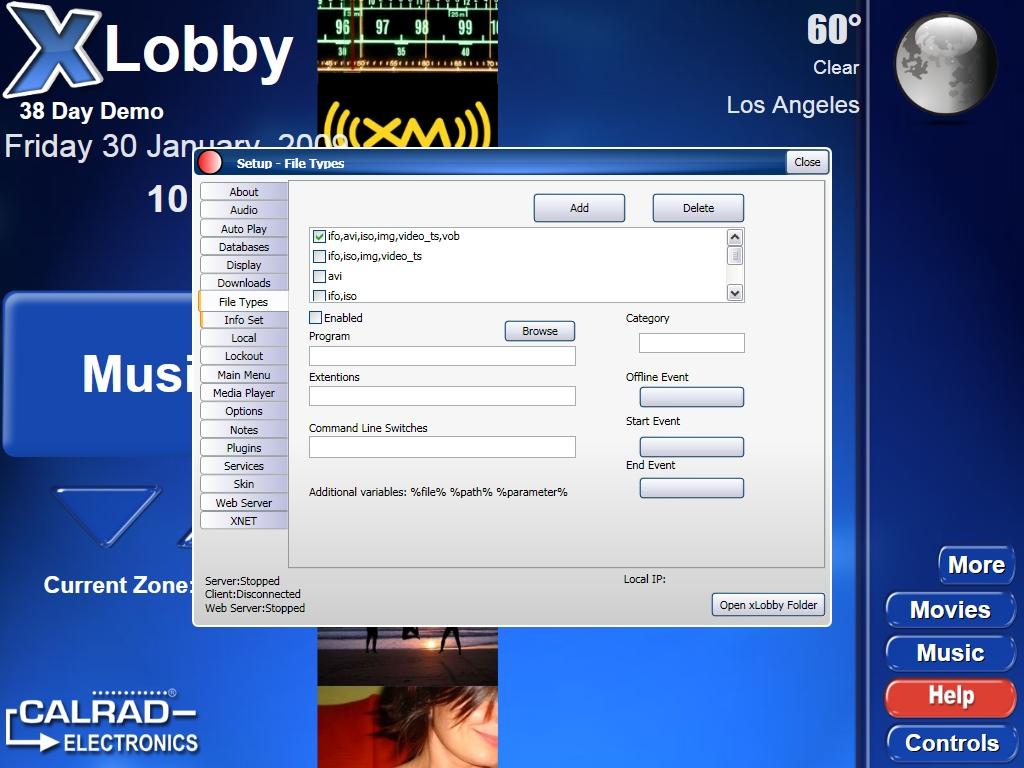Click the 'Client:Disconnected' status text

point(253,594)
